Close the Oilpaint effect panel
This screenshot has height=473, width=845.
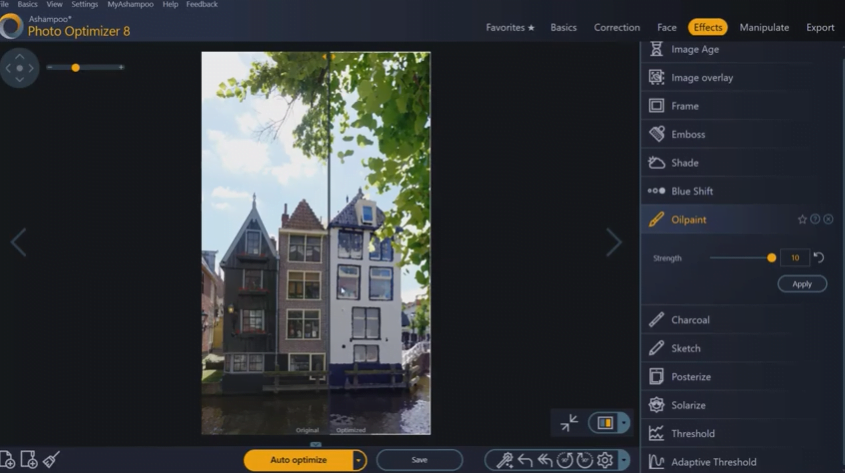pos(828,219)
